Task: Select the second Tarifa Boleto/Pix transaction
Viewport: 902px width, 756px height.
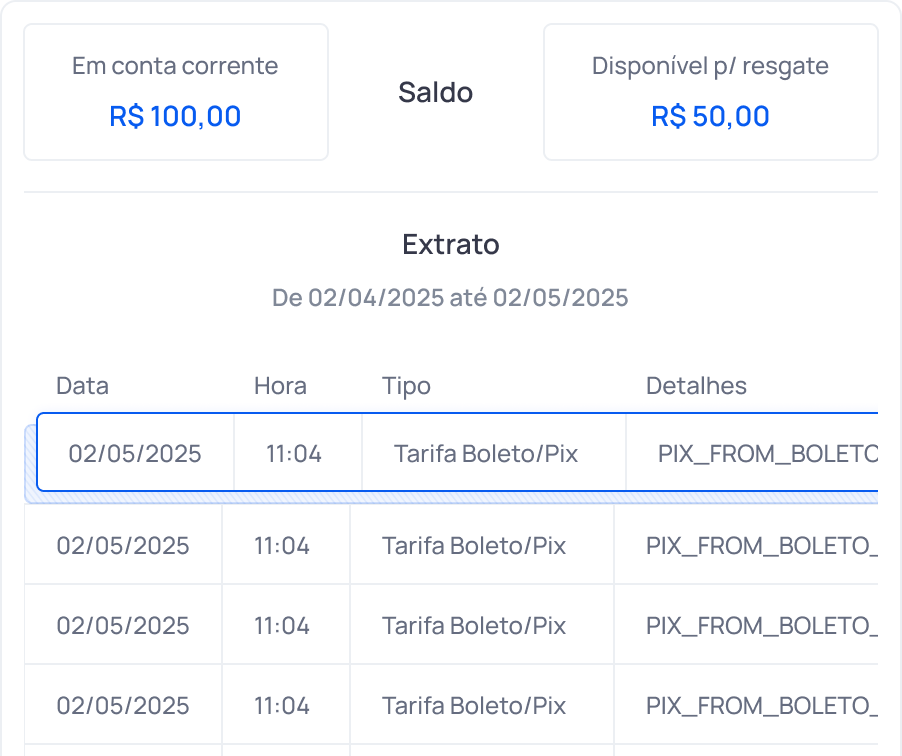Action: 450,544
